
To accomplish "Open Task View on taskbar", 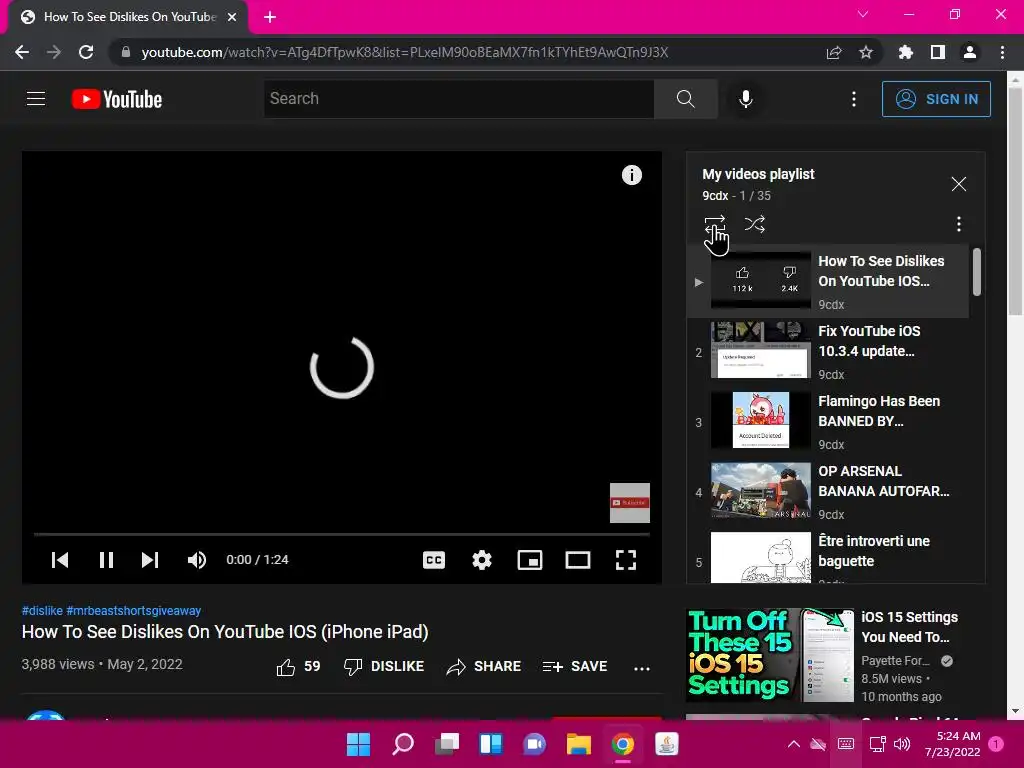I will coord(447,744).
